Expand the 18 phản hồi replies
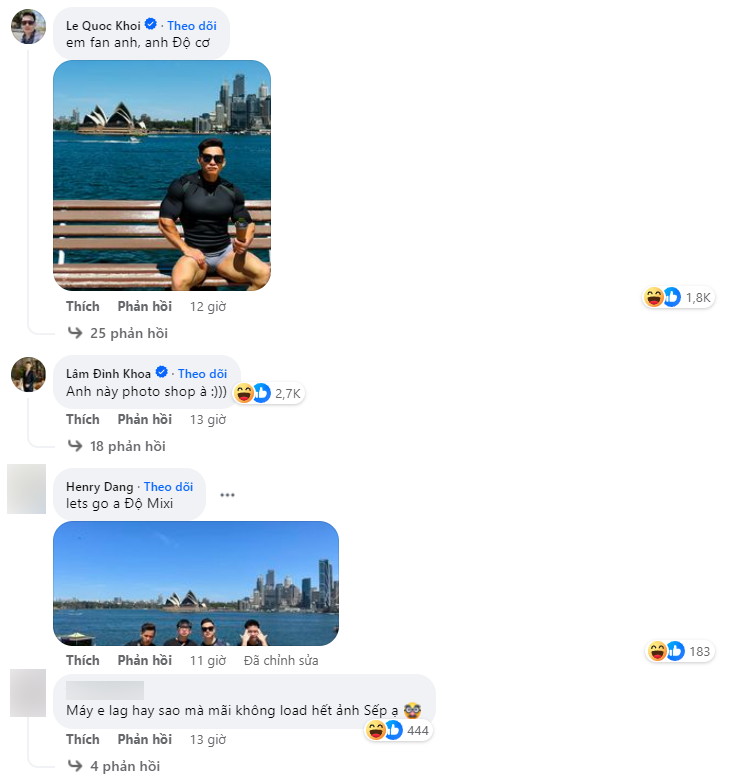The height and width of the screenshot is (781, 749). [x=127, y=446]
